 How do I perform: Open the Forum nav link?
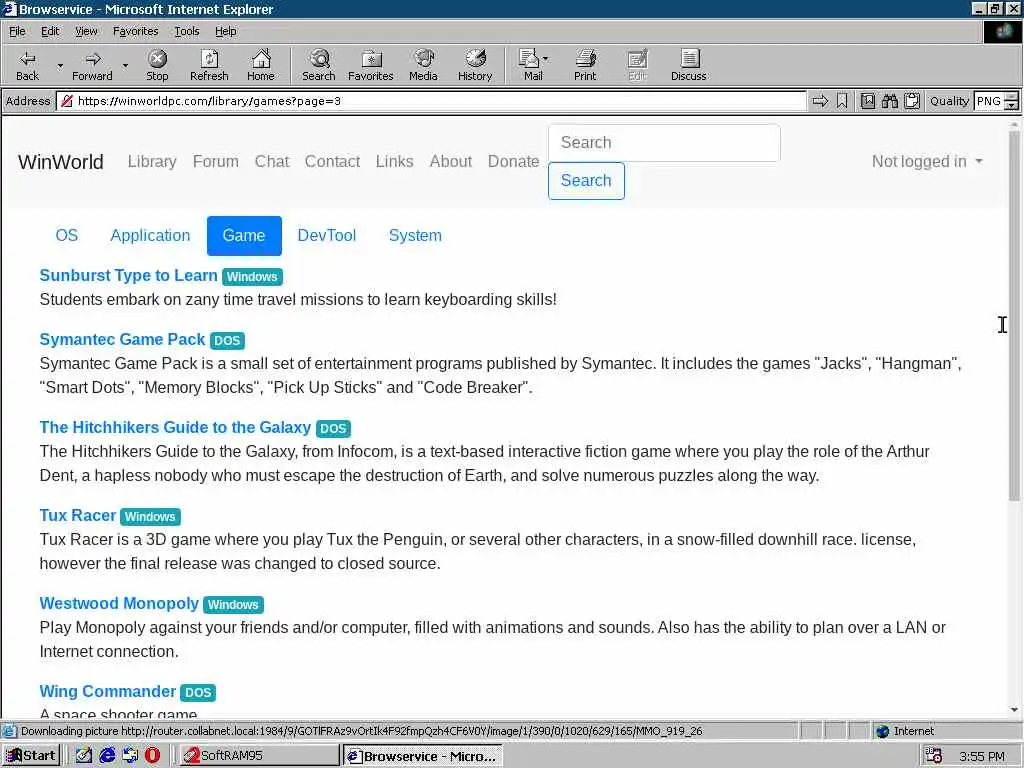(x=216, y=161)
